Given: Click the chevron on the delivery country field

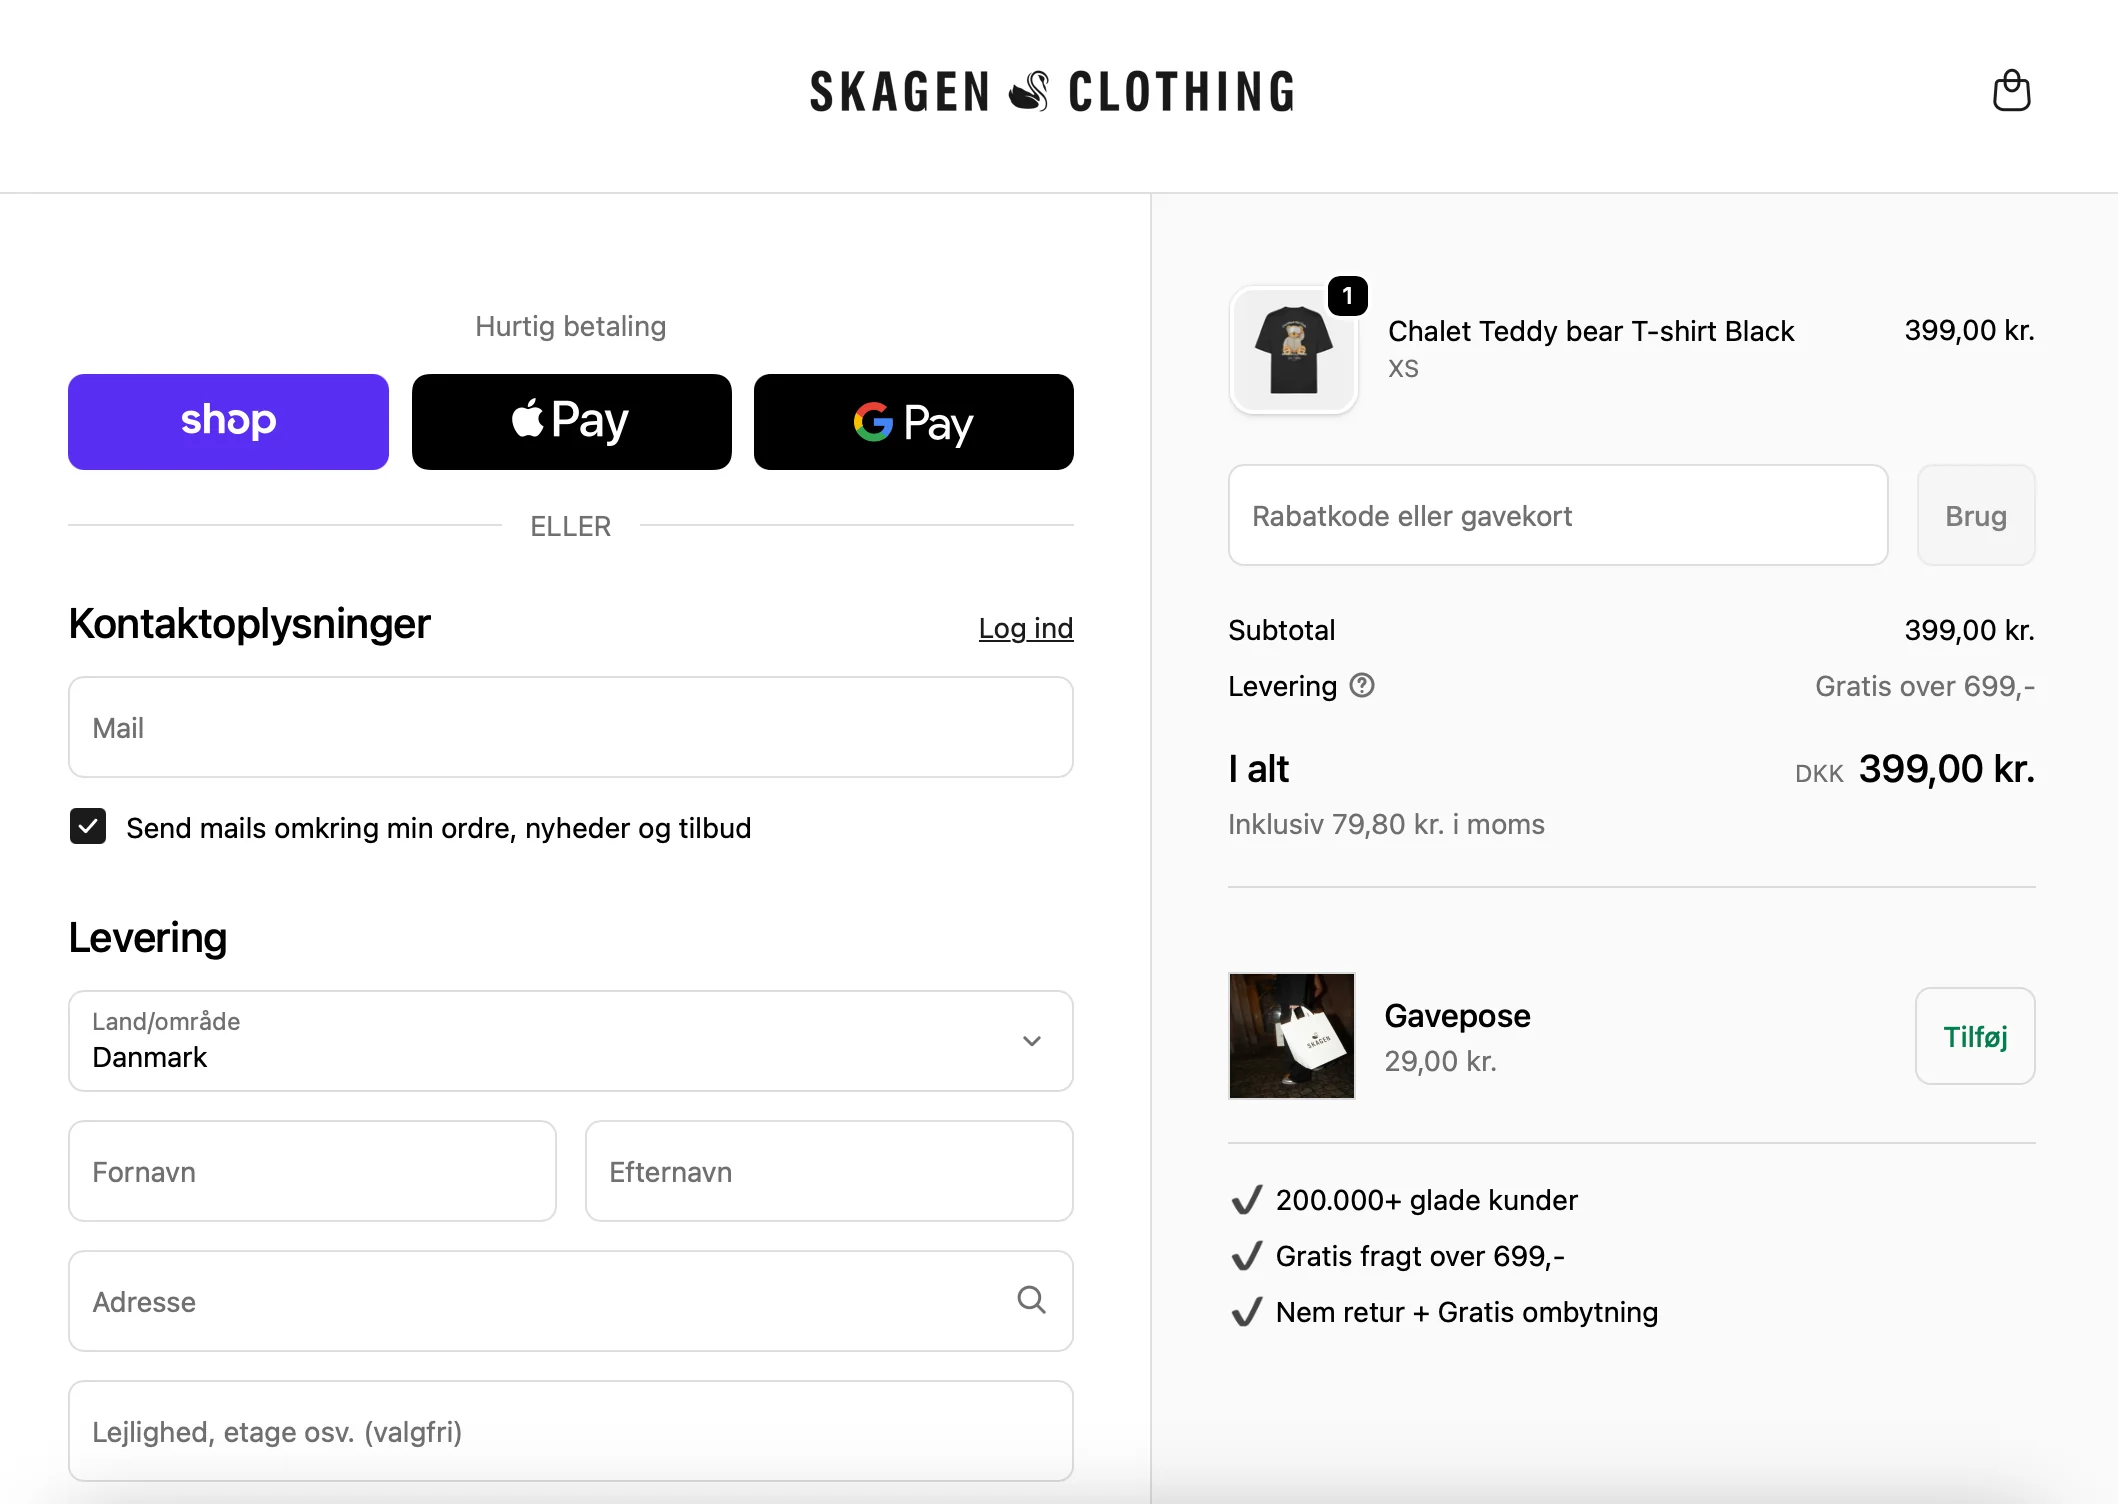Looking at the screenshot, I should [1031, 1040].
